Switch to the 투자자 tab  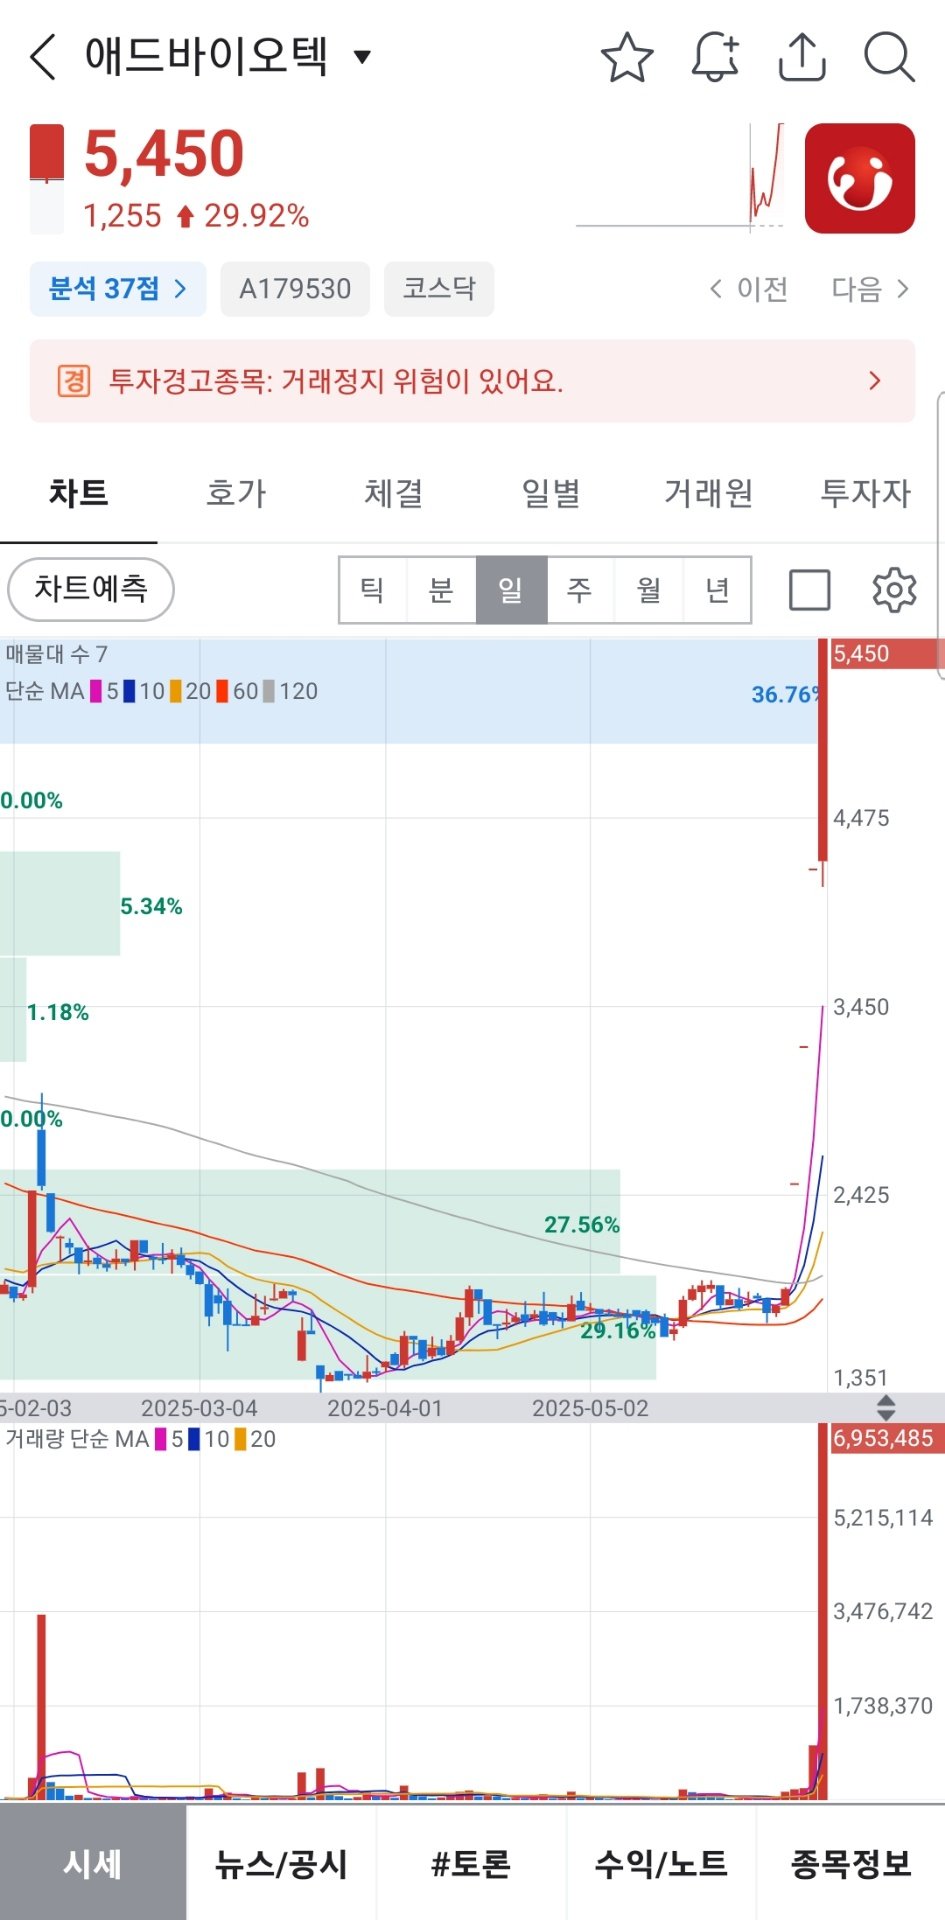(x=866, y=493)
